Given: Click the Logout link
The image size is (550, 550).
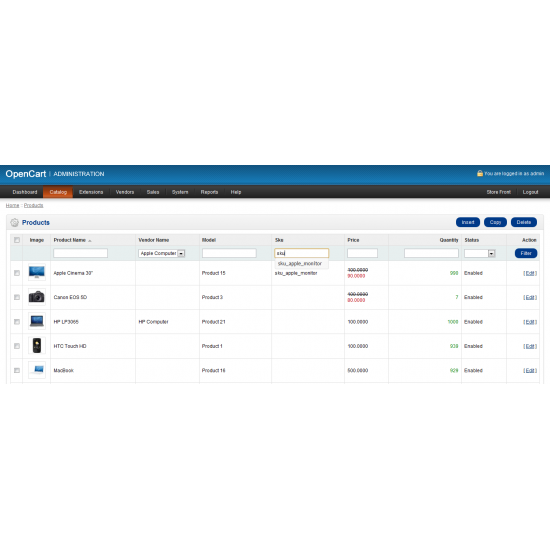Looking at the screenshot, I should [x=530, y=192].
